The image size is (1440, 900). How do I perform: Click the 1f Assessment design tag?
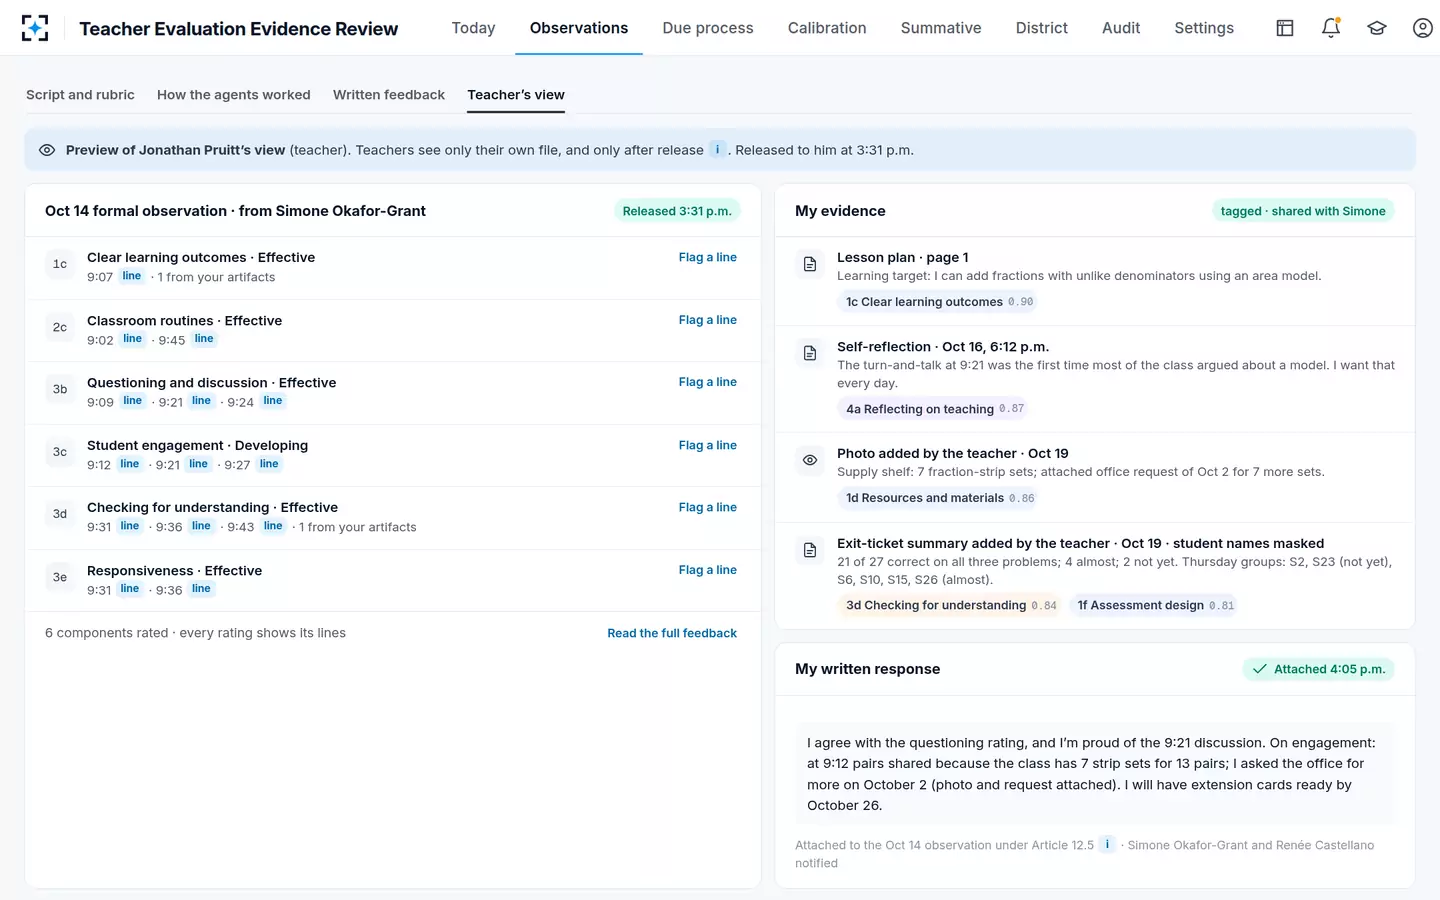1155,605
